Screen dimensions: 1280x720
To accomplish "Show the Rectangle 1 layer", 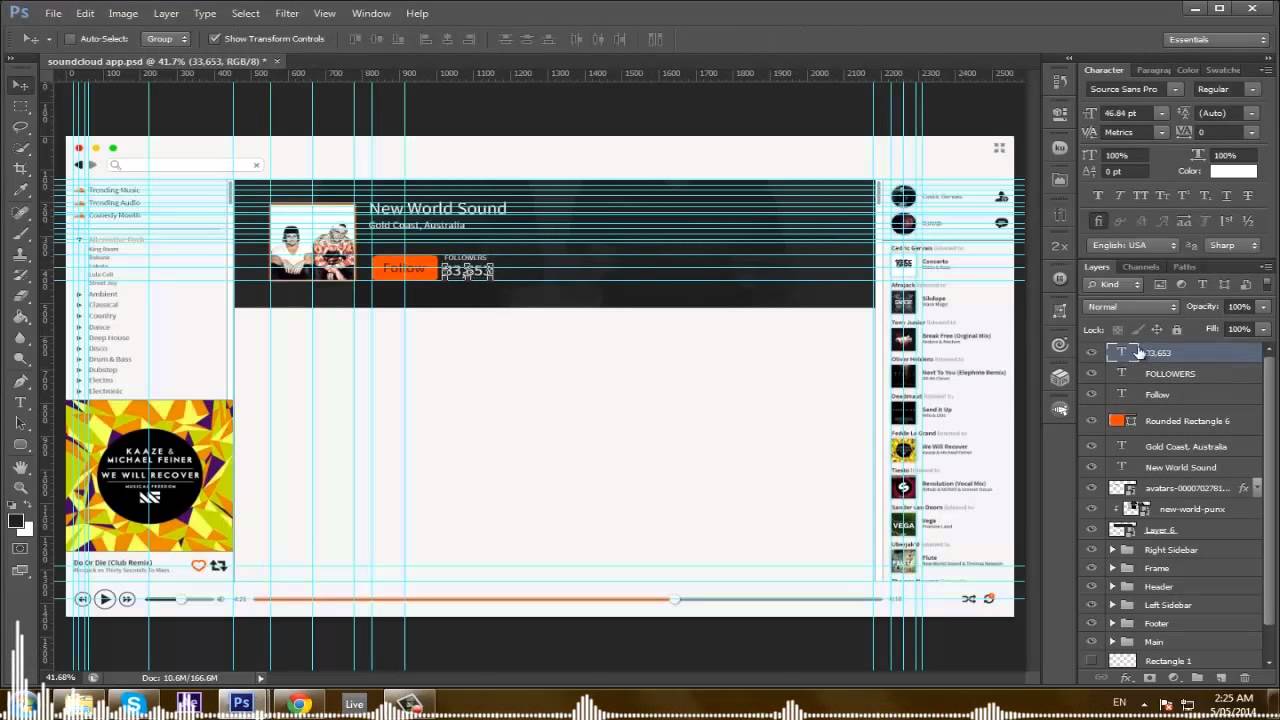I will (x=1091, y=661).
